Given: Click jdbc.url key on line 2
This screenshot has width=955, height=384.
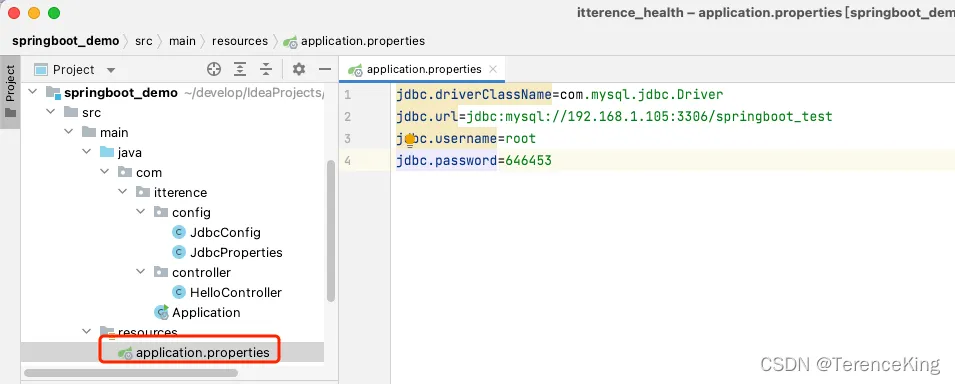Looking at the screenshot, I should tap(428, 116).
